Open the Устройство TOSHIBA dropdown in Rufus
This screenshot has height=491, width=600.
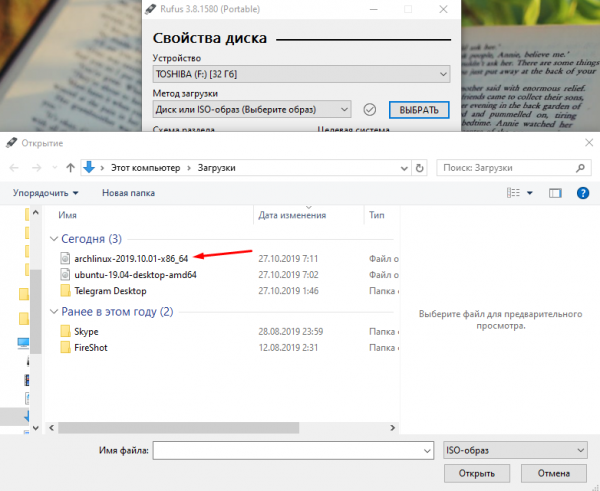coord(301,74)
